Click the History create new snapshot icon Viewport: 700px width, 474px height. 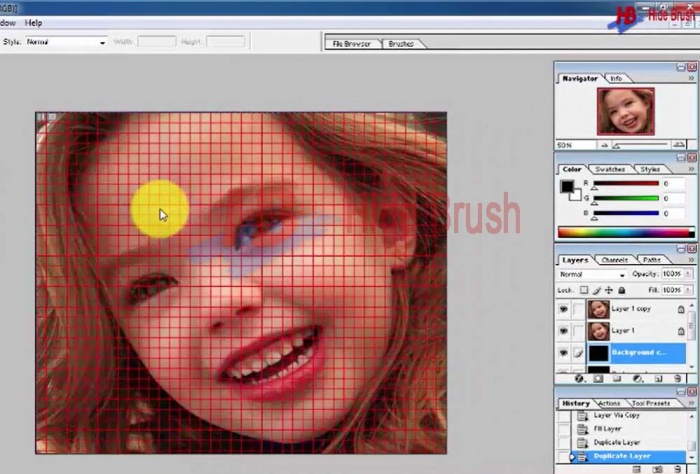658,470
